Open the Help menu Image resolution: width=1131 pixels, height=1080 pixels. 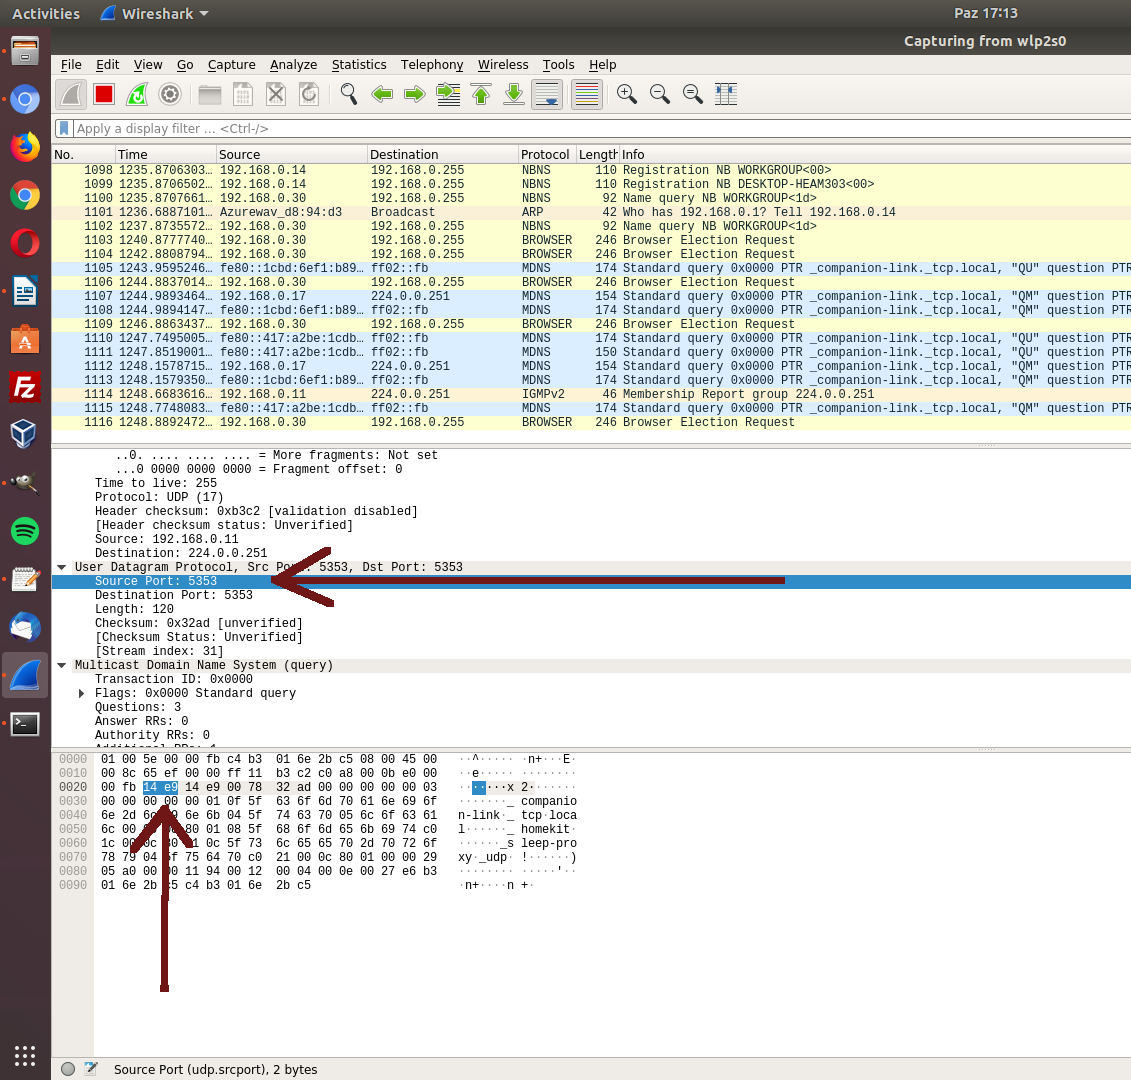[602, 65]
